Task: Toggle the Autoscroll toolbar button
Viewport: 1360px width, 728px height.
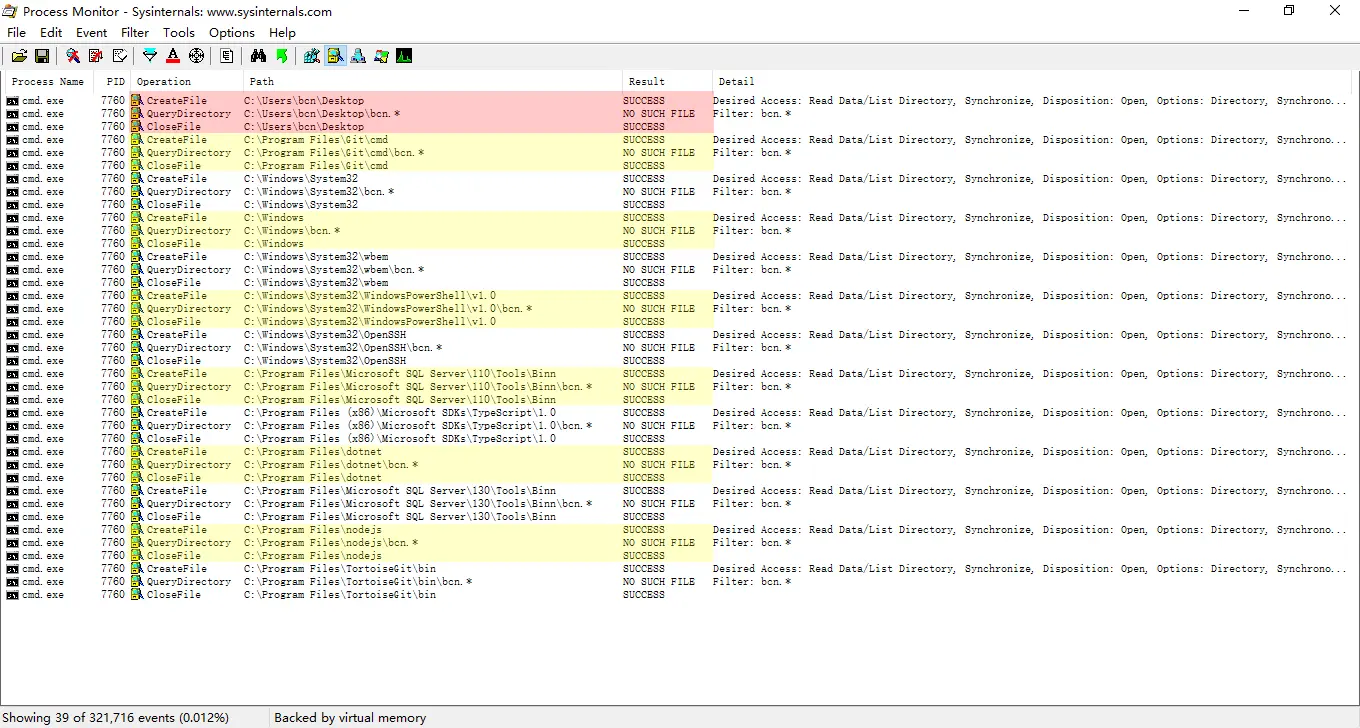Action: tap(96, 56)
